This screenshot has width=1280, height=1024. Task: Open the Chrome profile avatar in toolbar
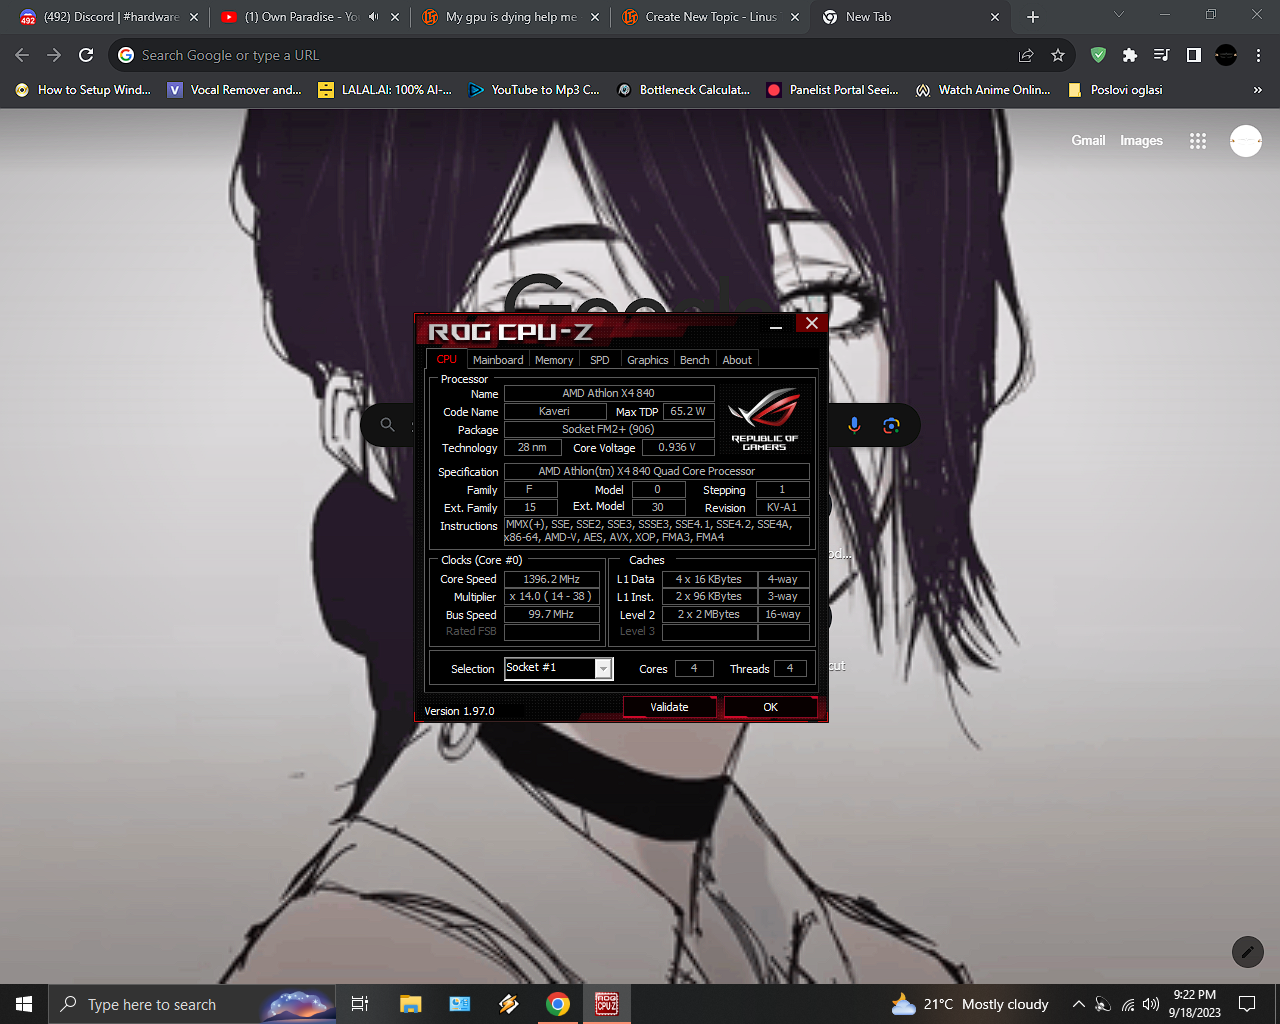click(1226, 55)
